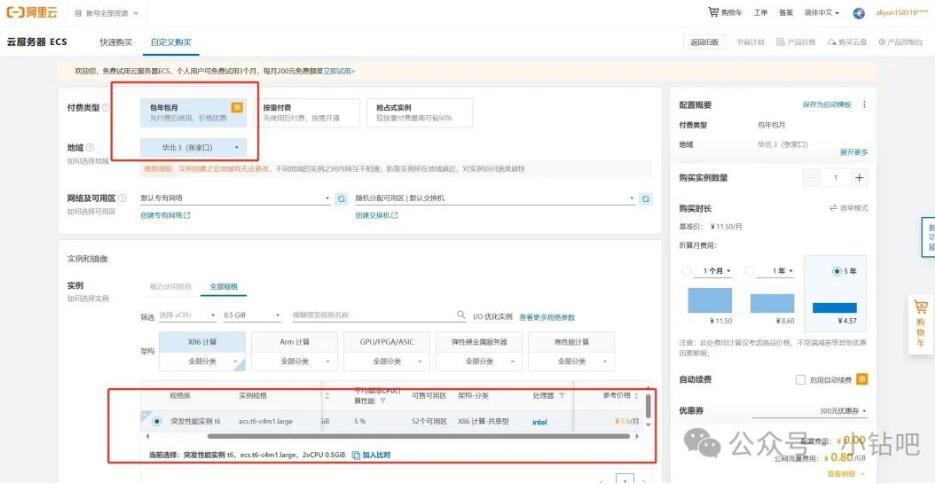This screenshot has width=935, height=485.
Task: Select the 突发性能实例 t6 radio button
Action: 157,421
